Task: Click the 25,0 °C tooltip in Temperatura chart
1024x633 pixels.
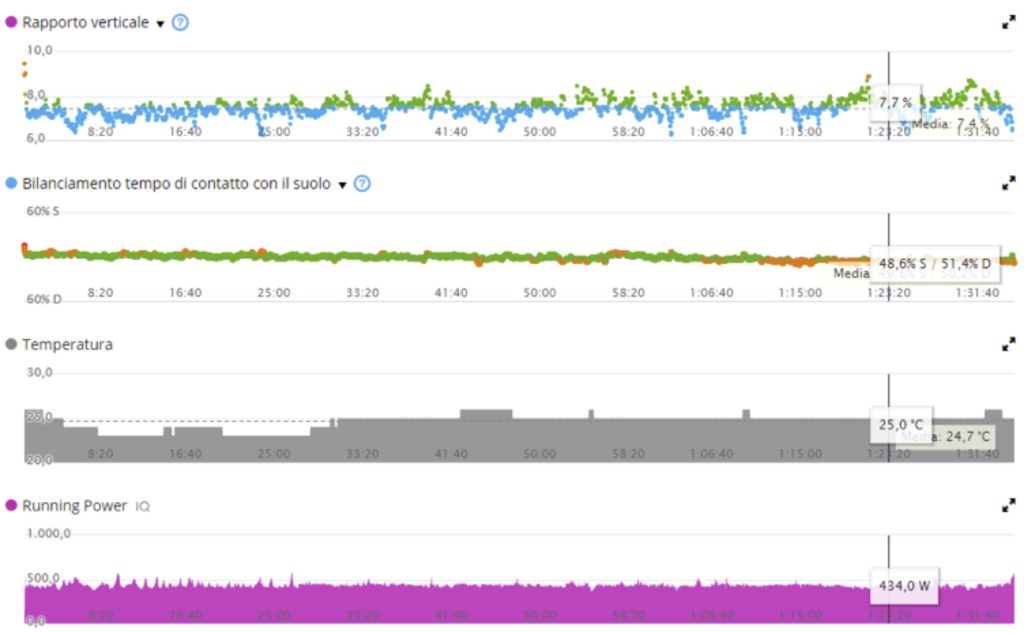Action: click(901, 425)
